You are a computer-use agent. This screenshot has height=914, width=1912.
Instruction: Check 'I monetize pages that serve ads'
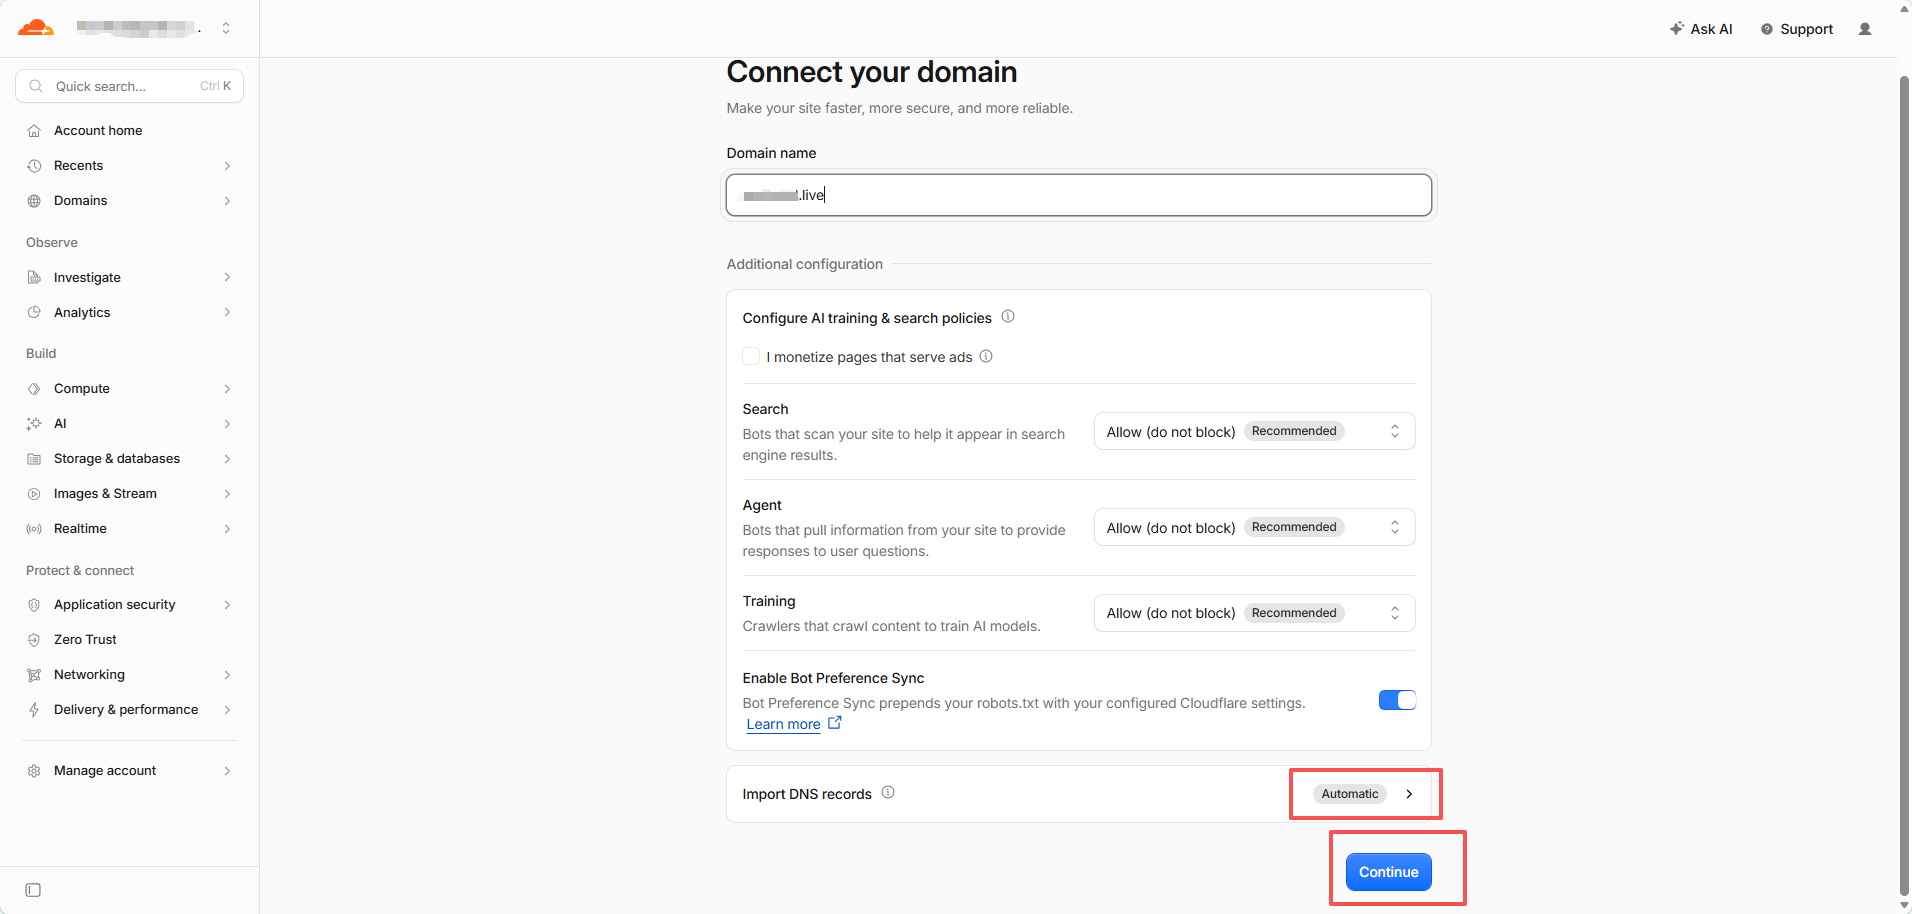pos(751,356)
